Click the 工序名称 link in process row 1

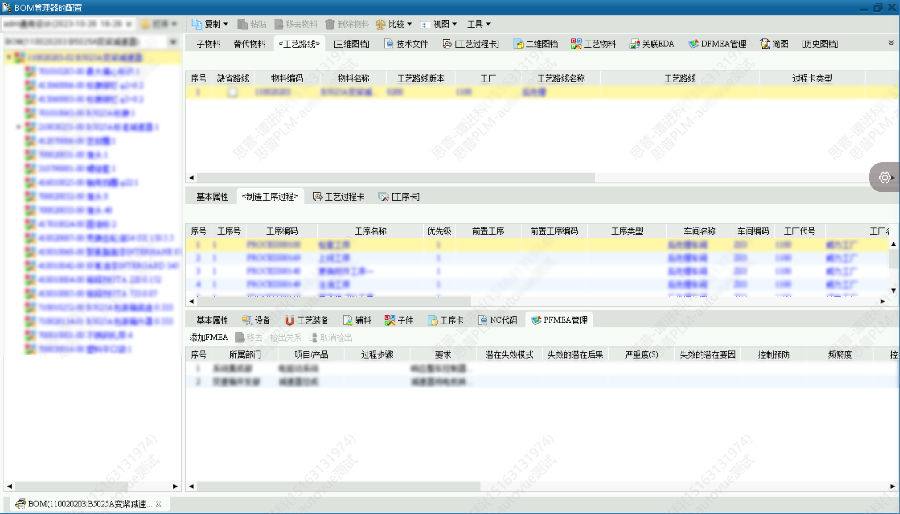334,245
